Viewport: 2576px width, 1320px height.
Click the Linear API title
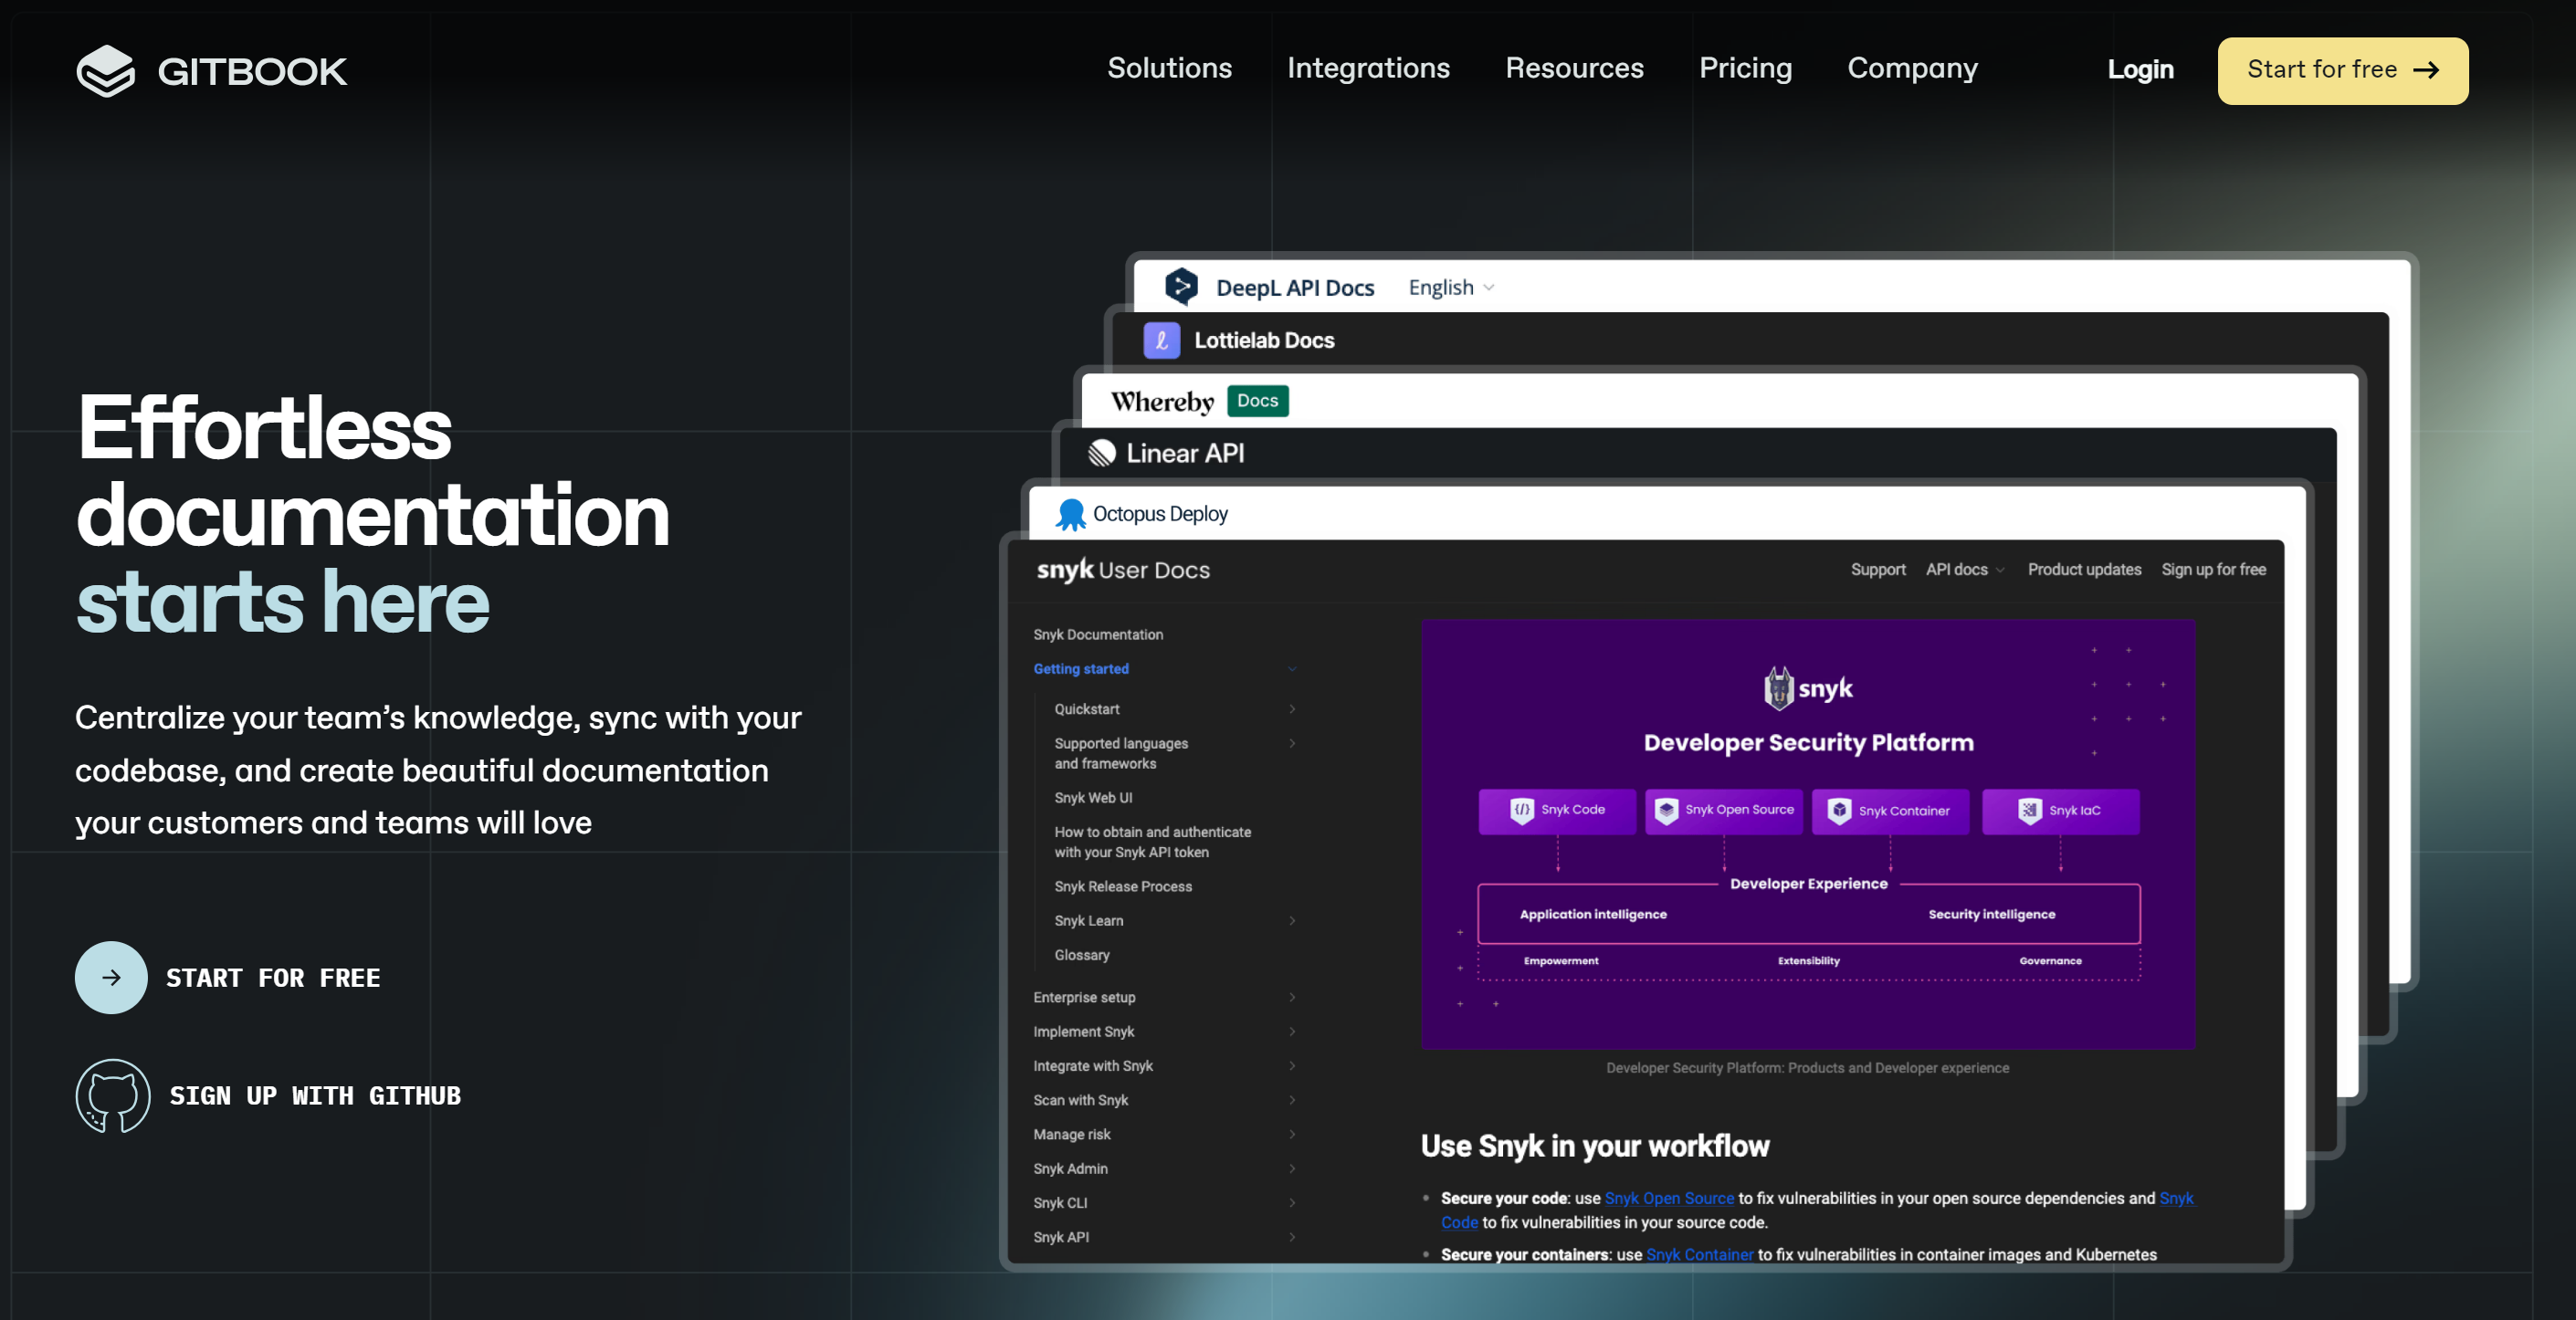1185,454
